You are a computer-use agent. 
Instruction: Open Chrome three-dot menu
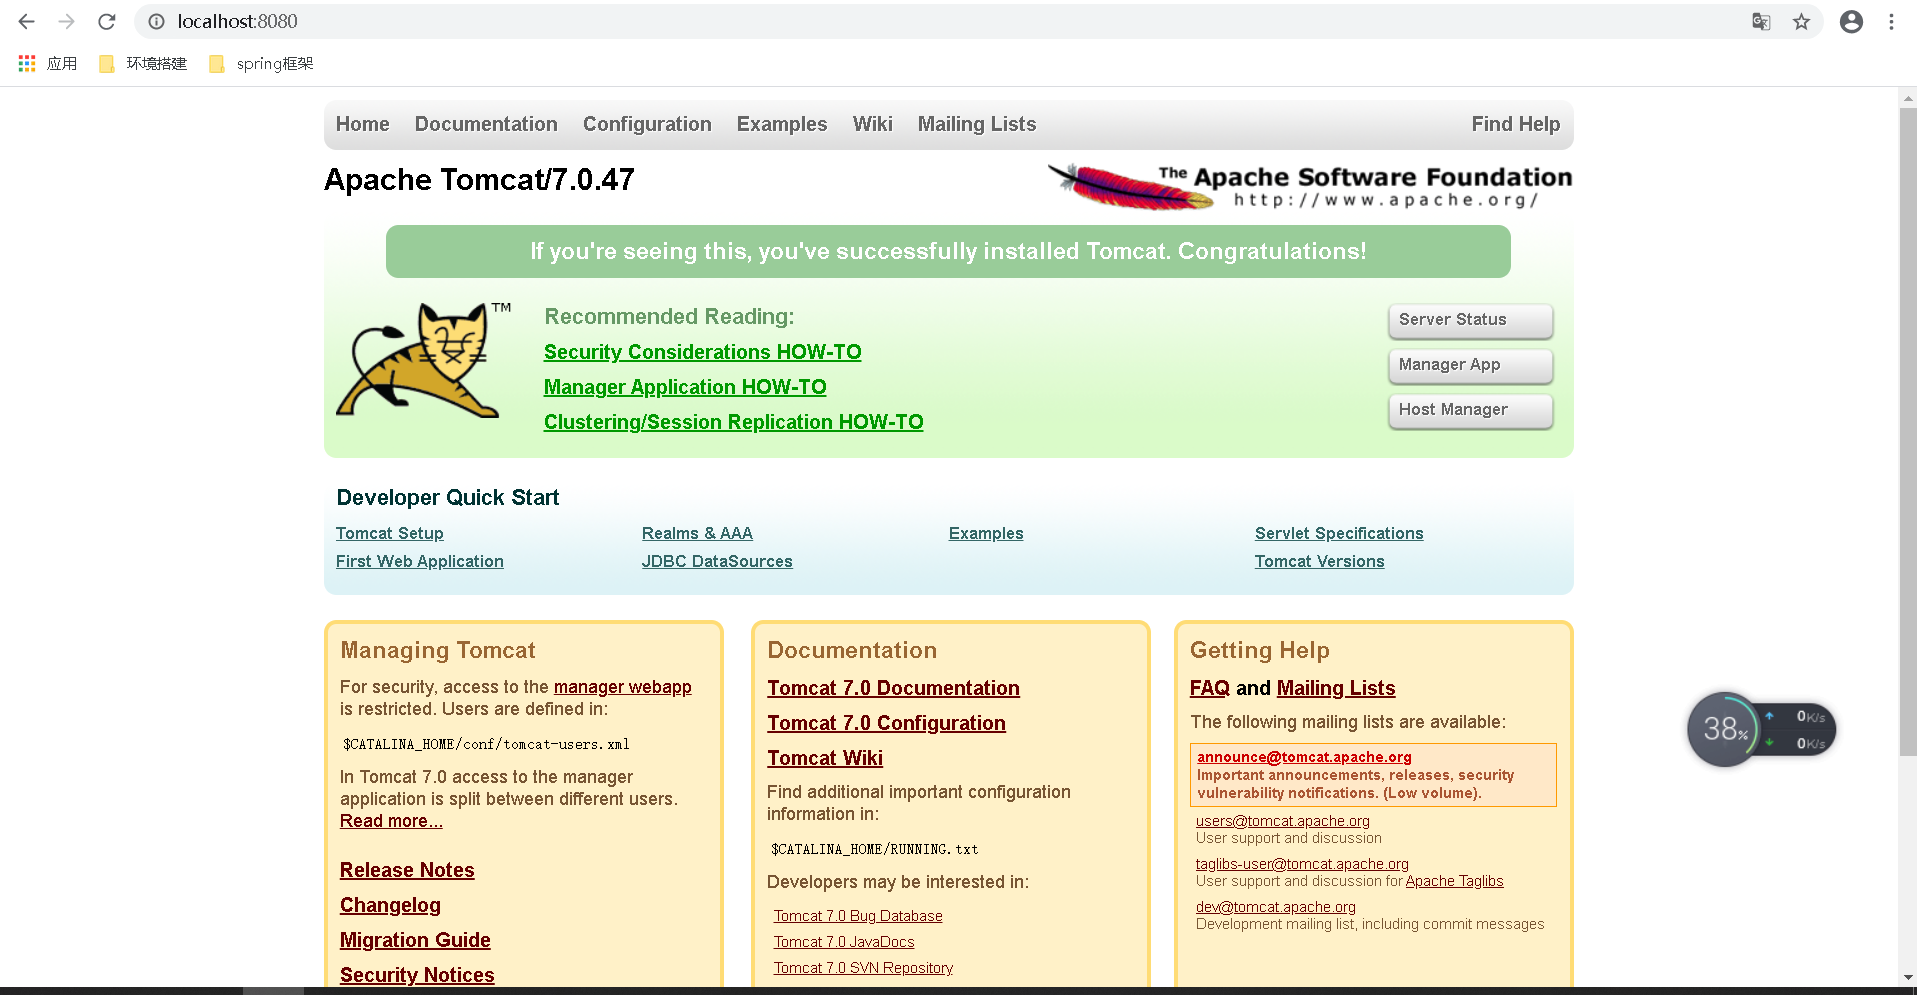tap(1891, 21)
